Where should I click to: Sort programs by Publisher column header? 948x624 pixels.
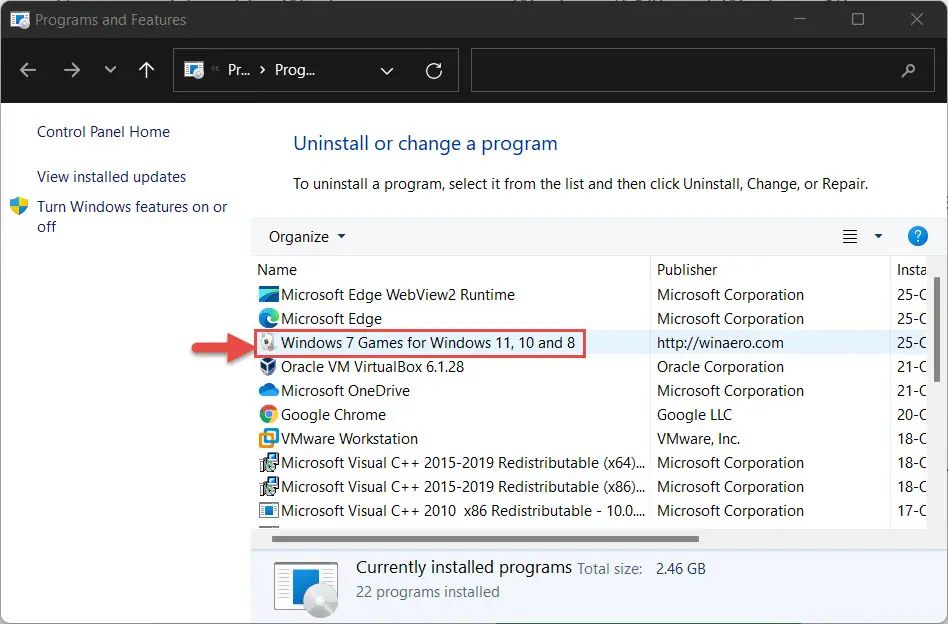click(687, 270)
